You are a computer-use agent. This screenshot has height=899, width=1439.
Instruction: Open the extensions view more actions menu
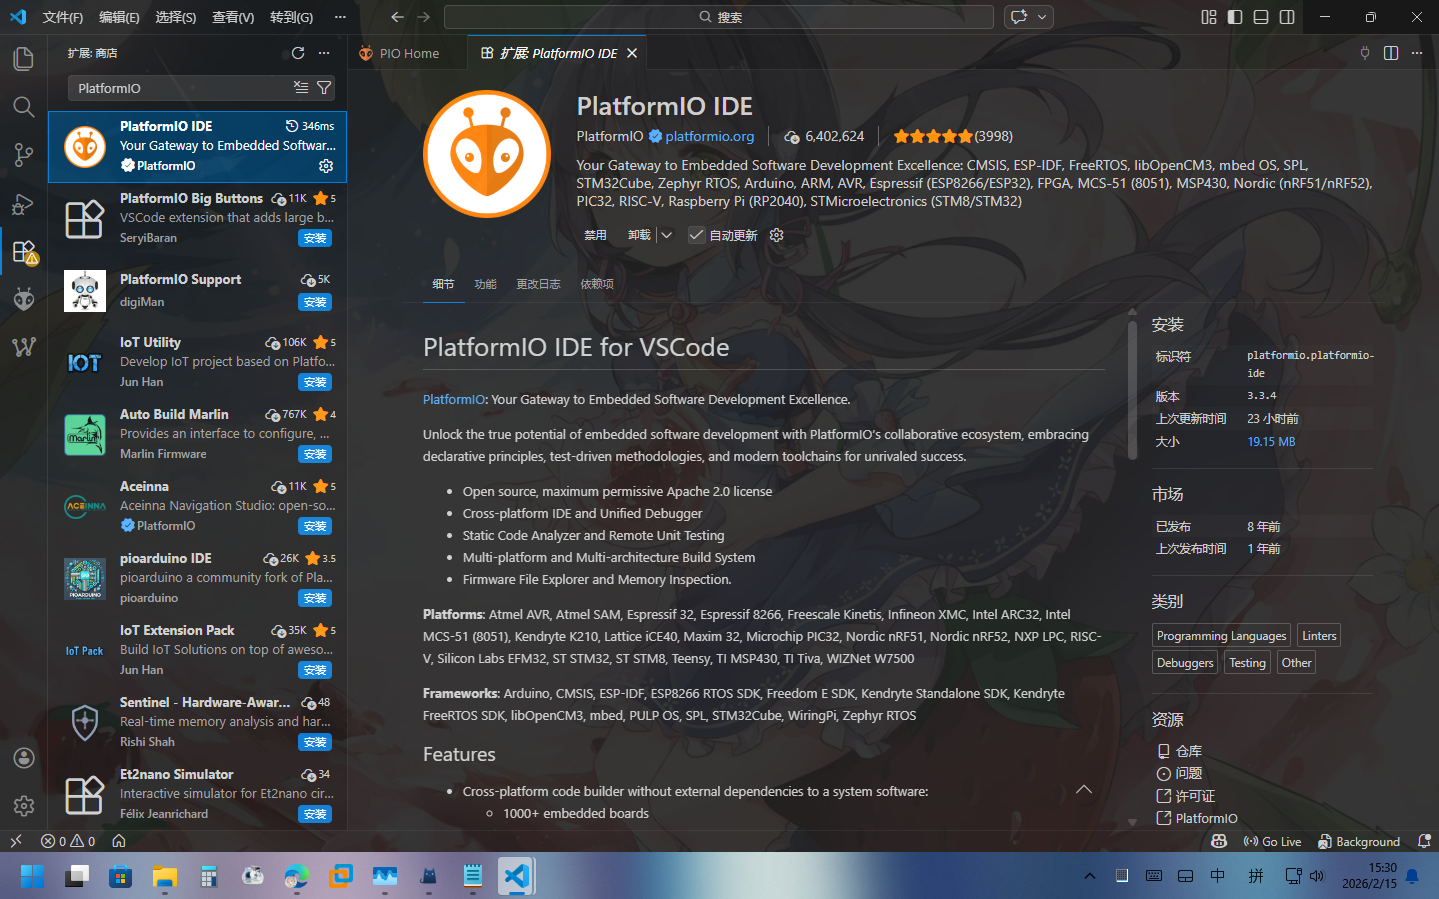click(x=324, y=53)
